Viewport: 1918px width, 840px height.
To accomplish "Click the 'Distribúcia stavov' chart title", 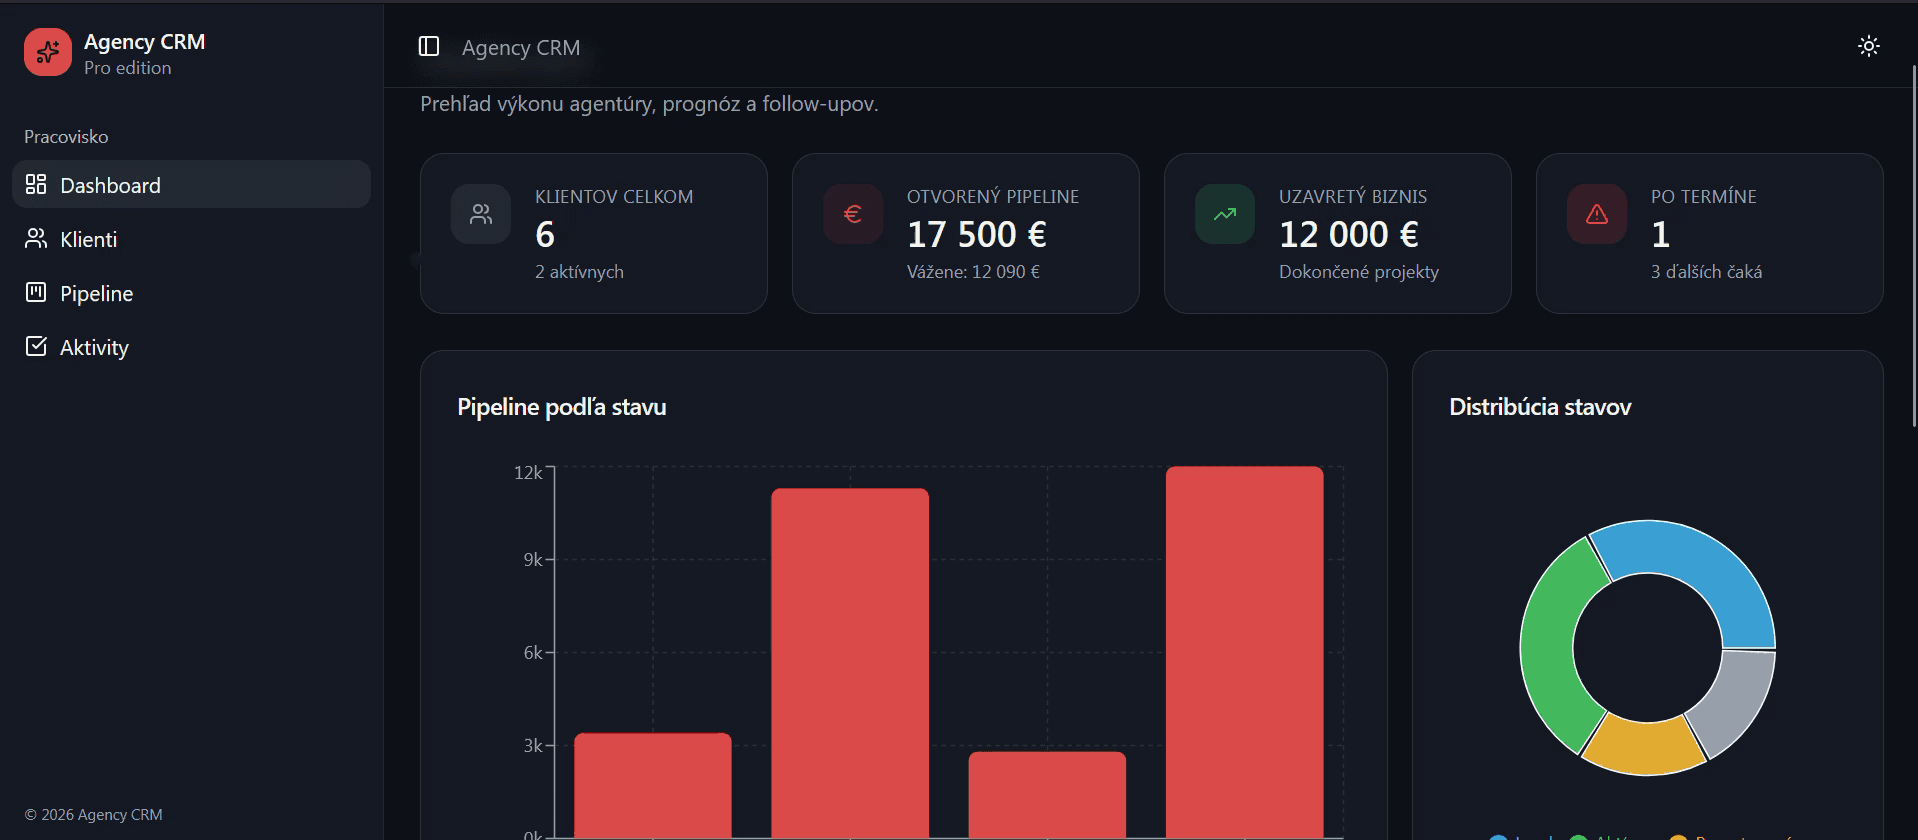I will 1540,407.
